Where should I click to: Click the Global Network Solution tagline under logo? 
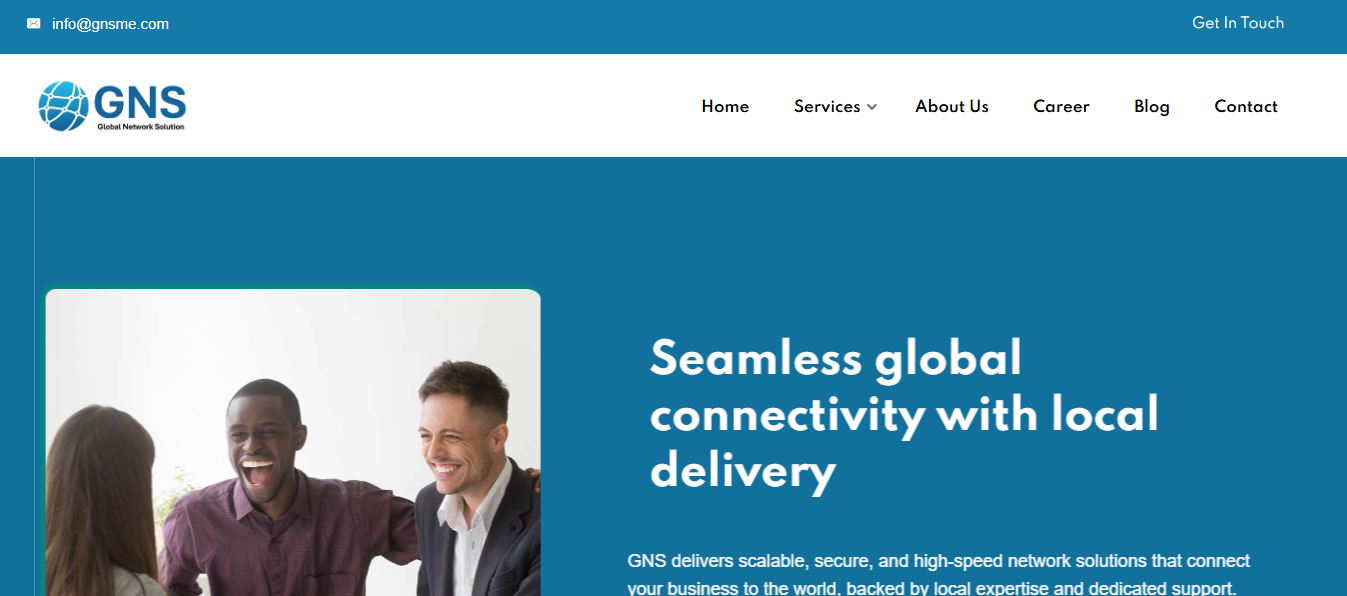pyautogui.click(x=141, y=127)
